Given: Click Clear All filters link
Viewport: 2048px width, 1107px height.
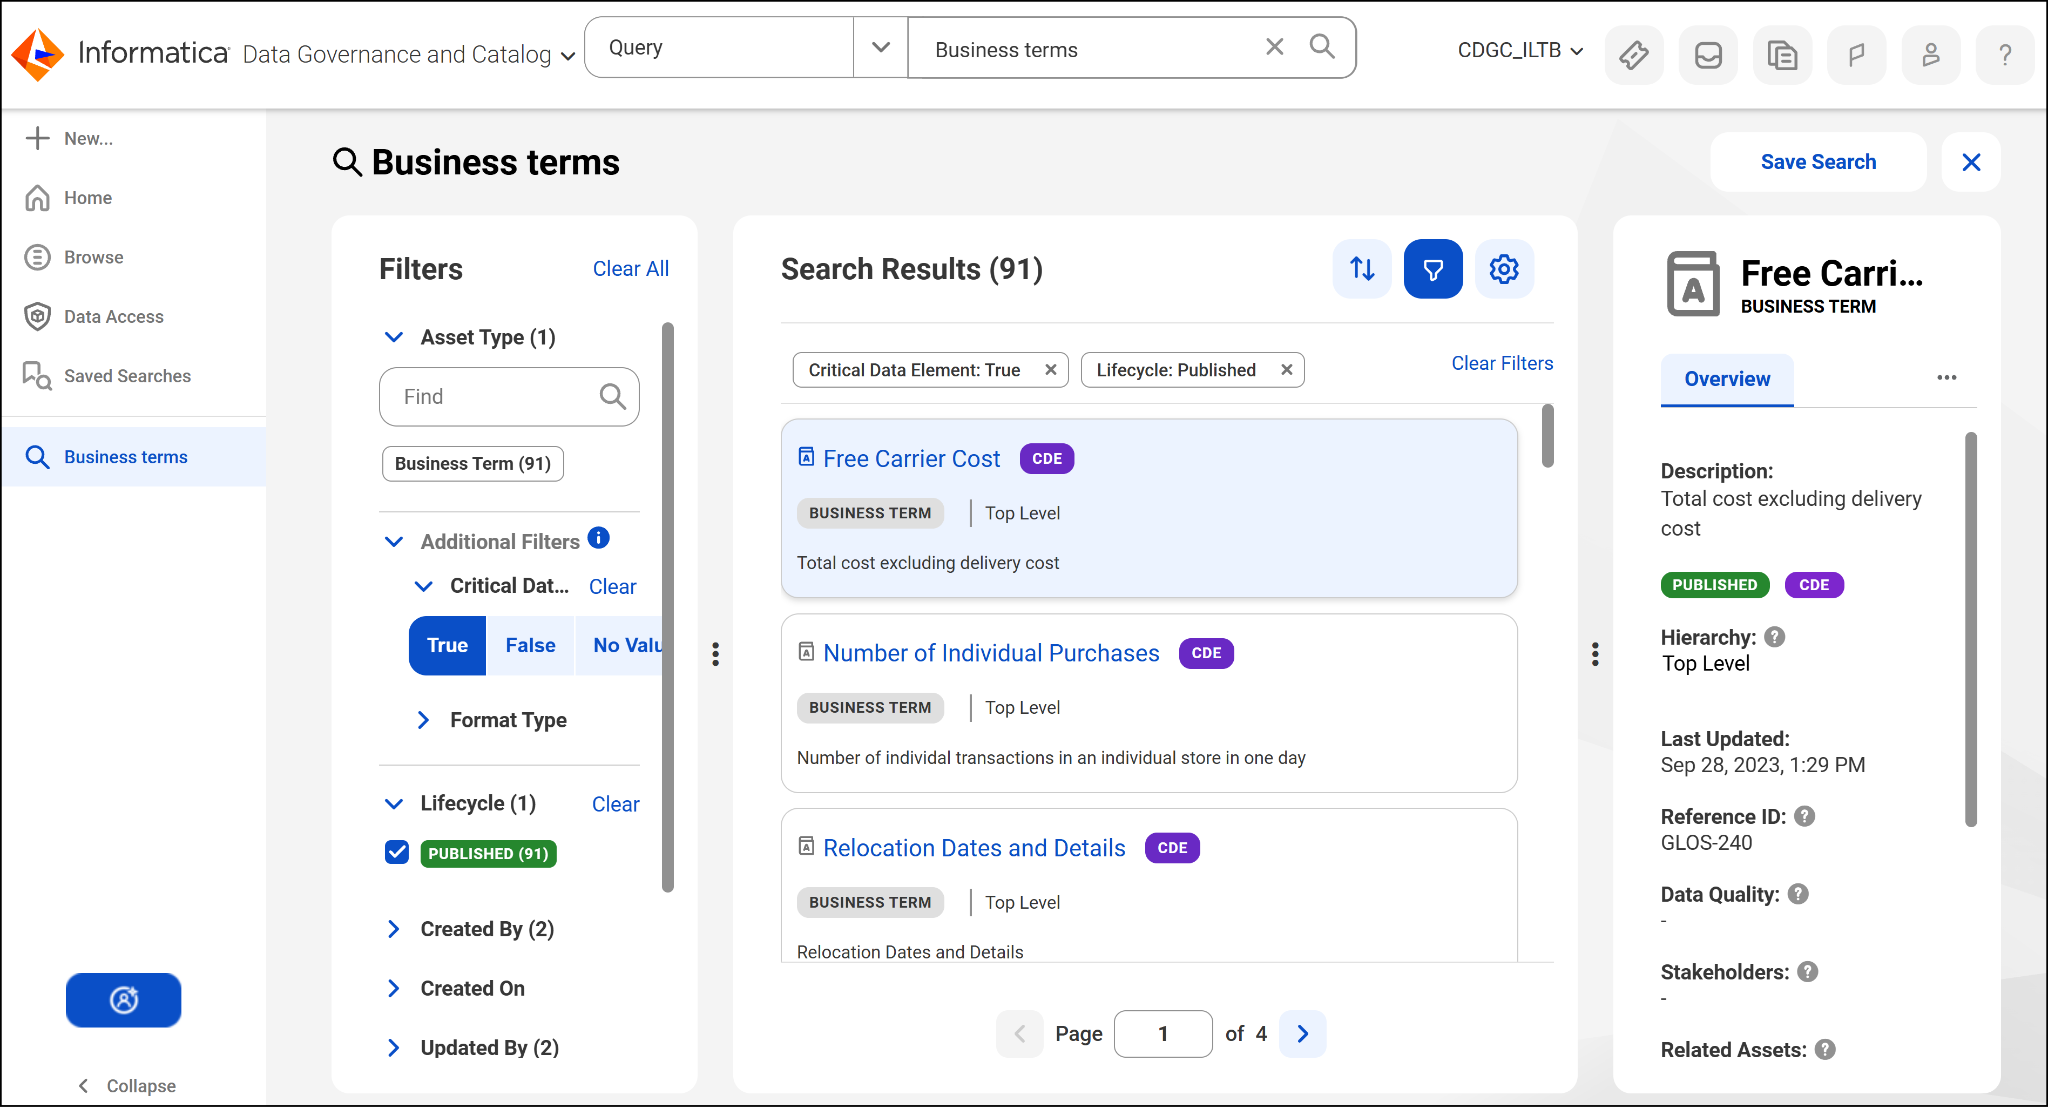Looking at the screenshot, I should (x=631, y=269).
